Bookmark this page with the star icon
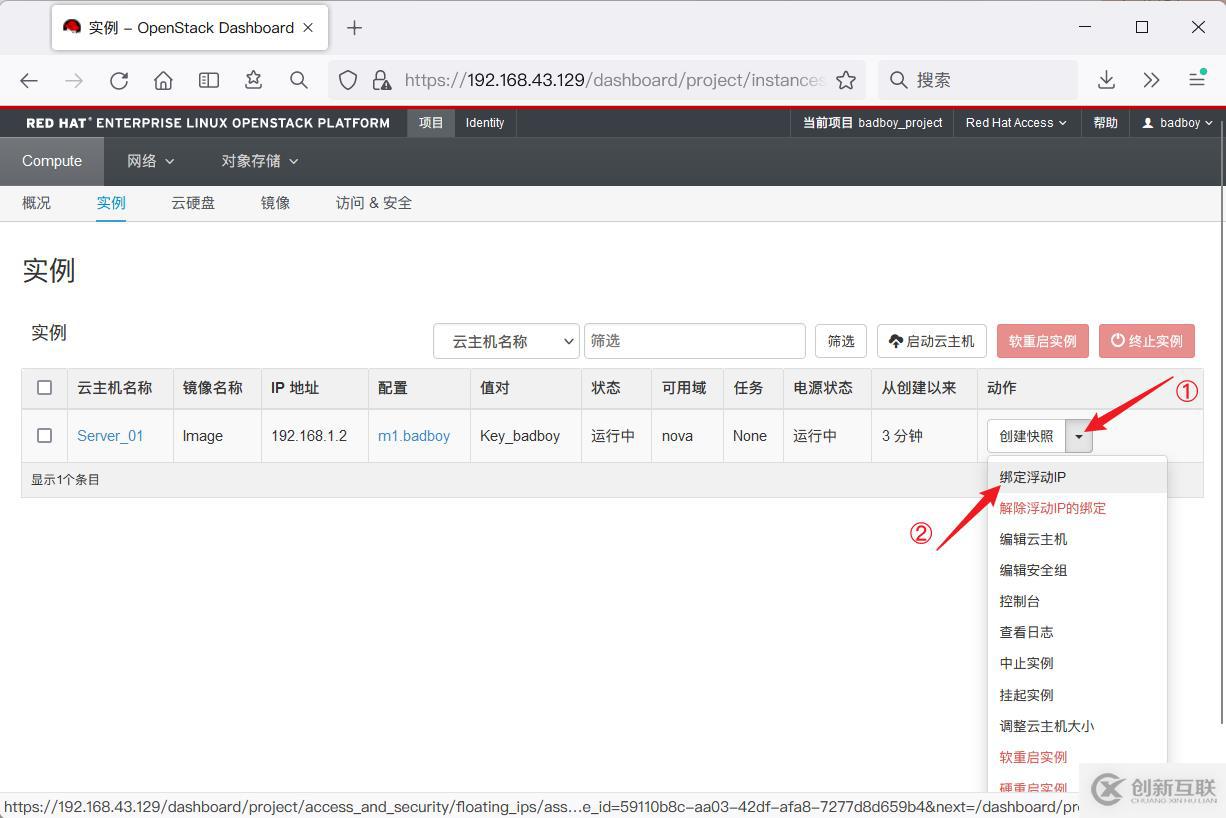 [846, 80]
